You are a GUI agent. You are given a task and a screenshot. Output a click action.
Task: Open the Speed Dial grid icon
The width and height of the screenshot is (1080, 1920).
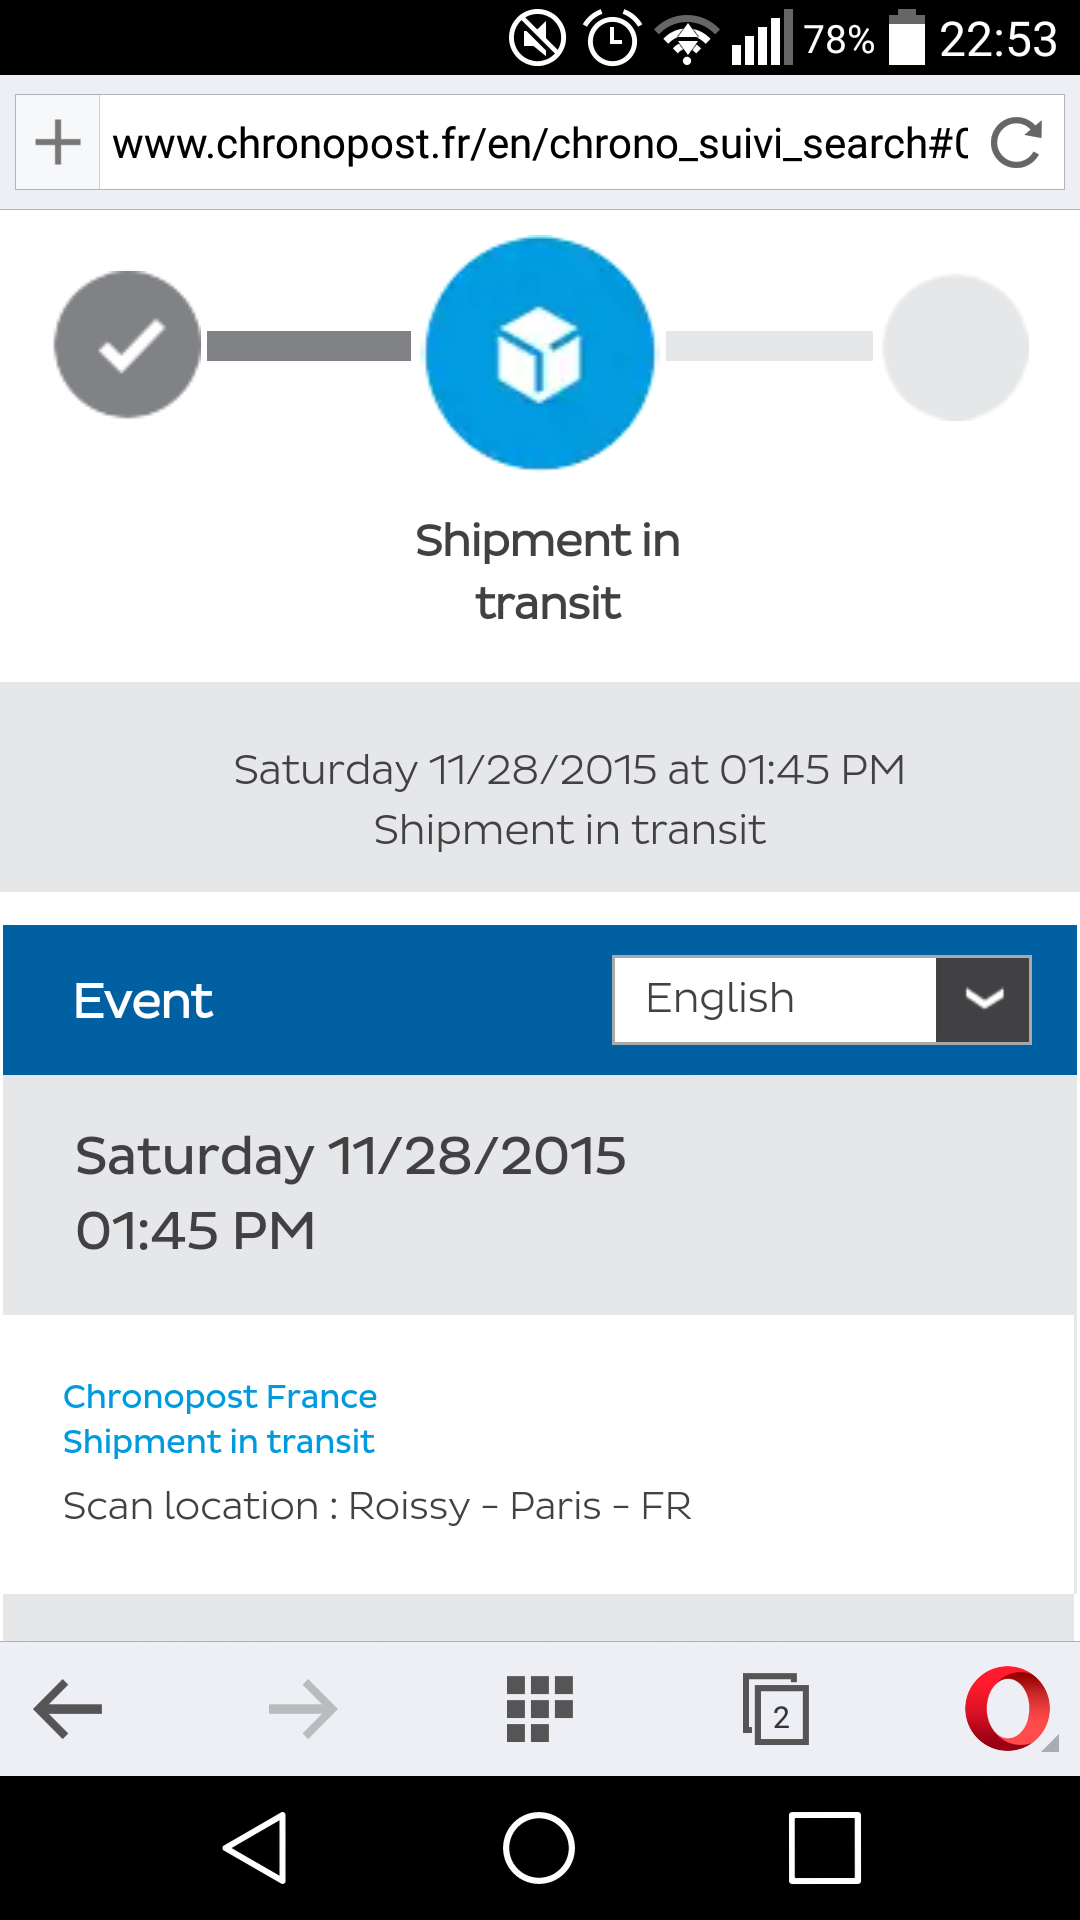[540, 1709]
